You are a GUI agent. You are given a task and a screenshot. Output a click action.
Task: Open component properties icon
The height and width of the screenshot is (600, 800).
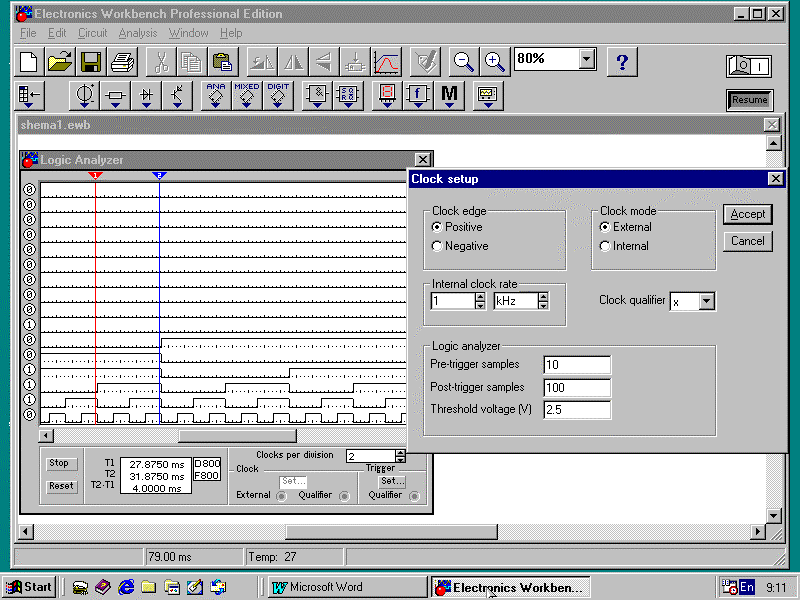tap(425, 62)
